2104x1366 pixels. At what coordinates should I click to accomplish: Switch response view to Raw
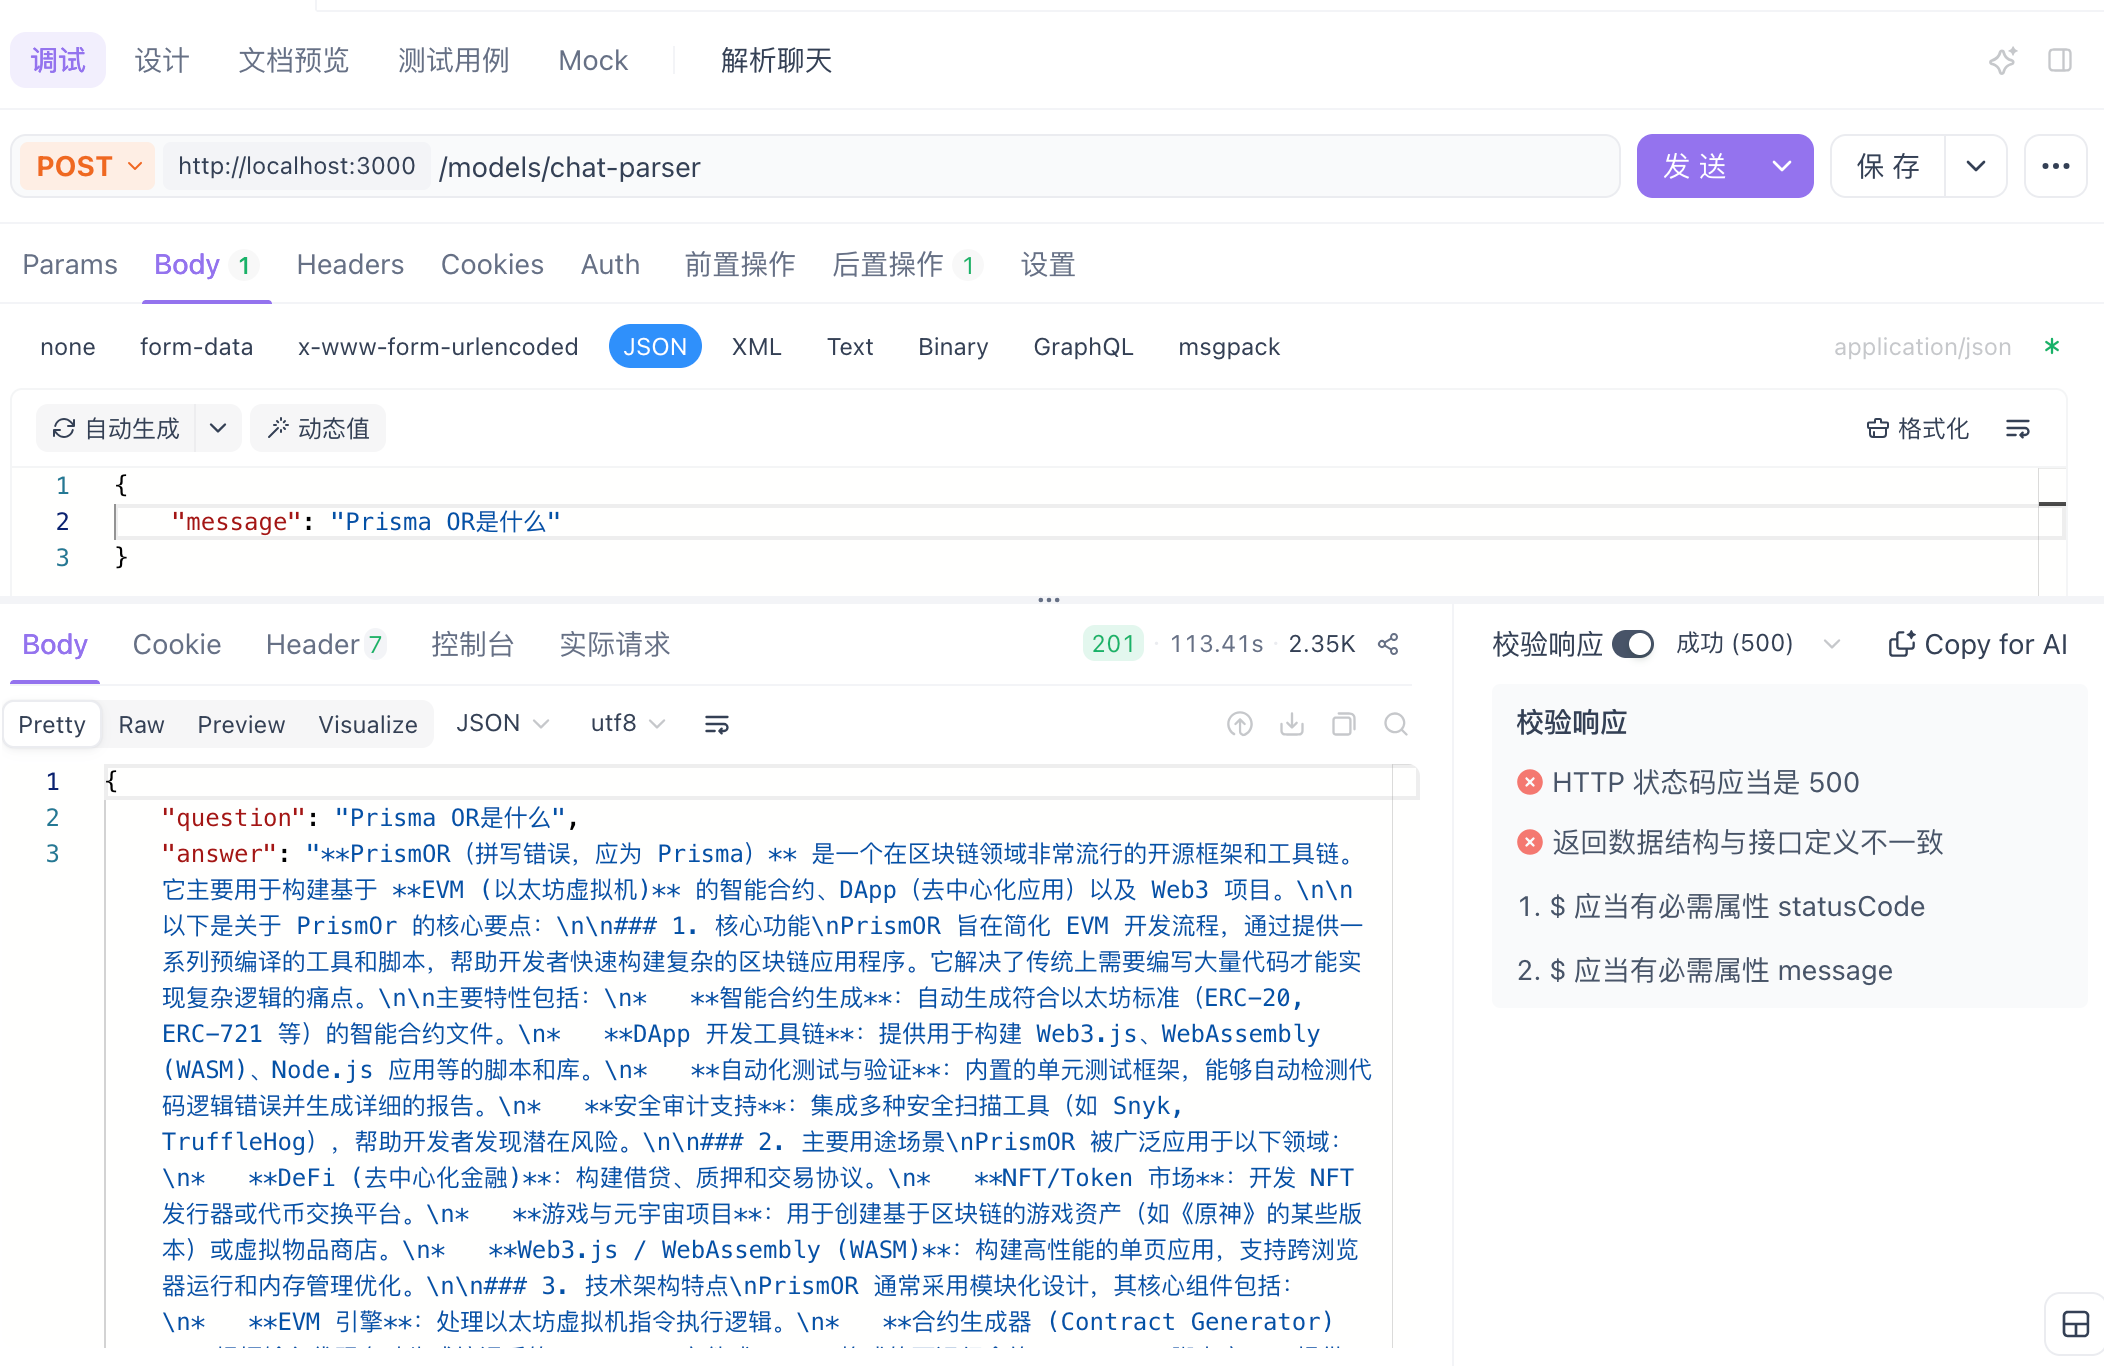141,725
